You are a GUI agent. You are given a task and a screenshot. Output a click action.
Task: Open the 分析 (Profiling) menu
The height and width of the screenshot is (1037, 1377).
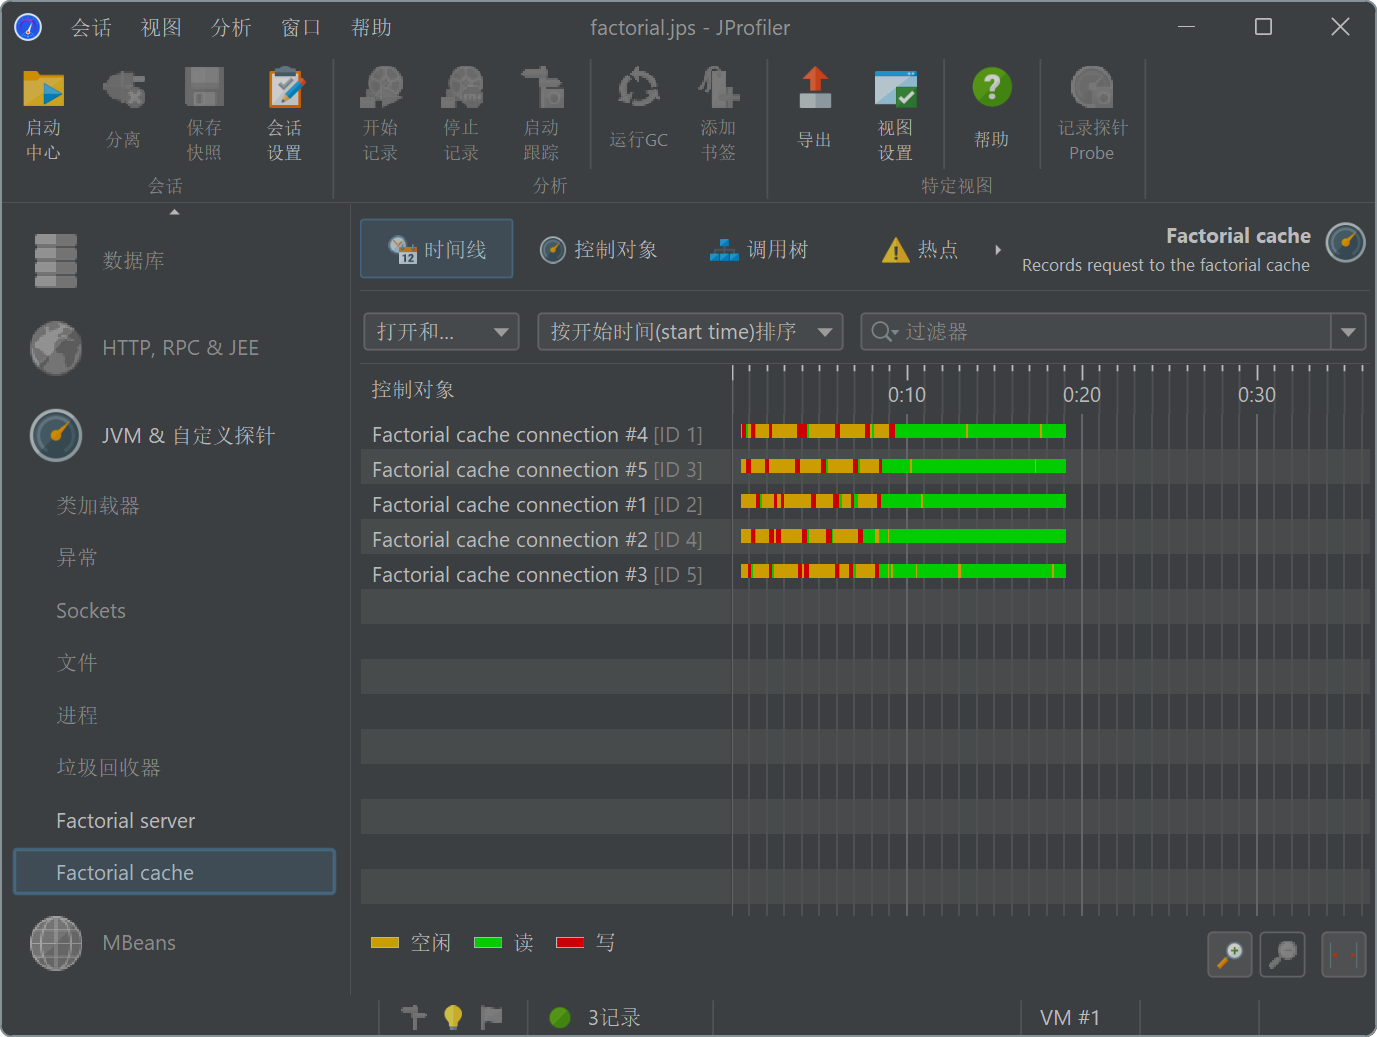(231, 28)
